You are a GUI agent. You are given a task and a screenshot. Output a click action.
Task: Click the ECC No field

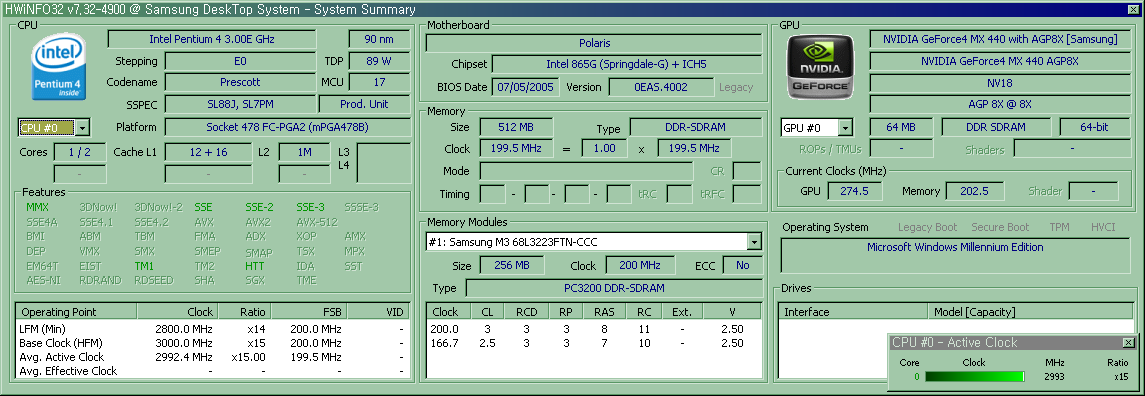[x=742, y=265]
